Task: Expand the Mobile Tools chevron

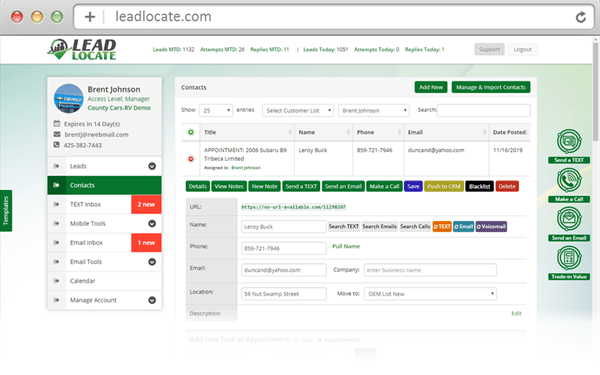Action: click(152, 223)
